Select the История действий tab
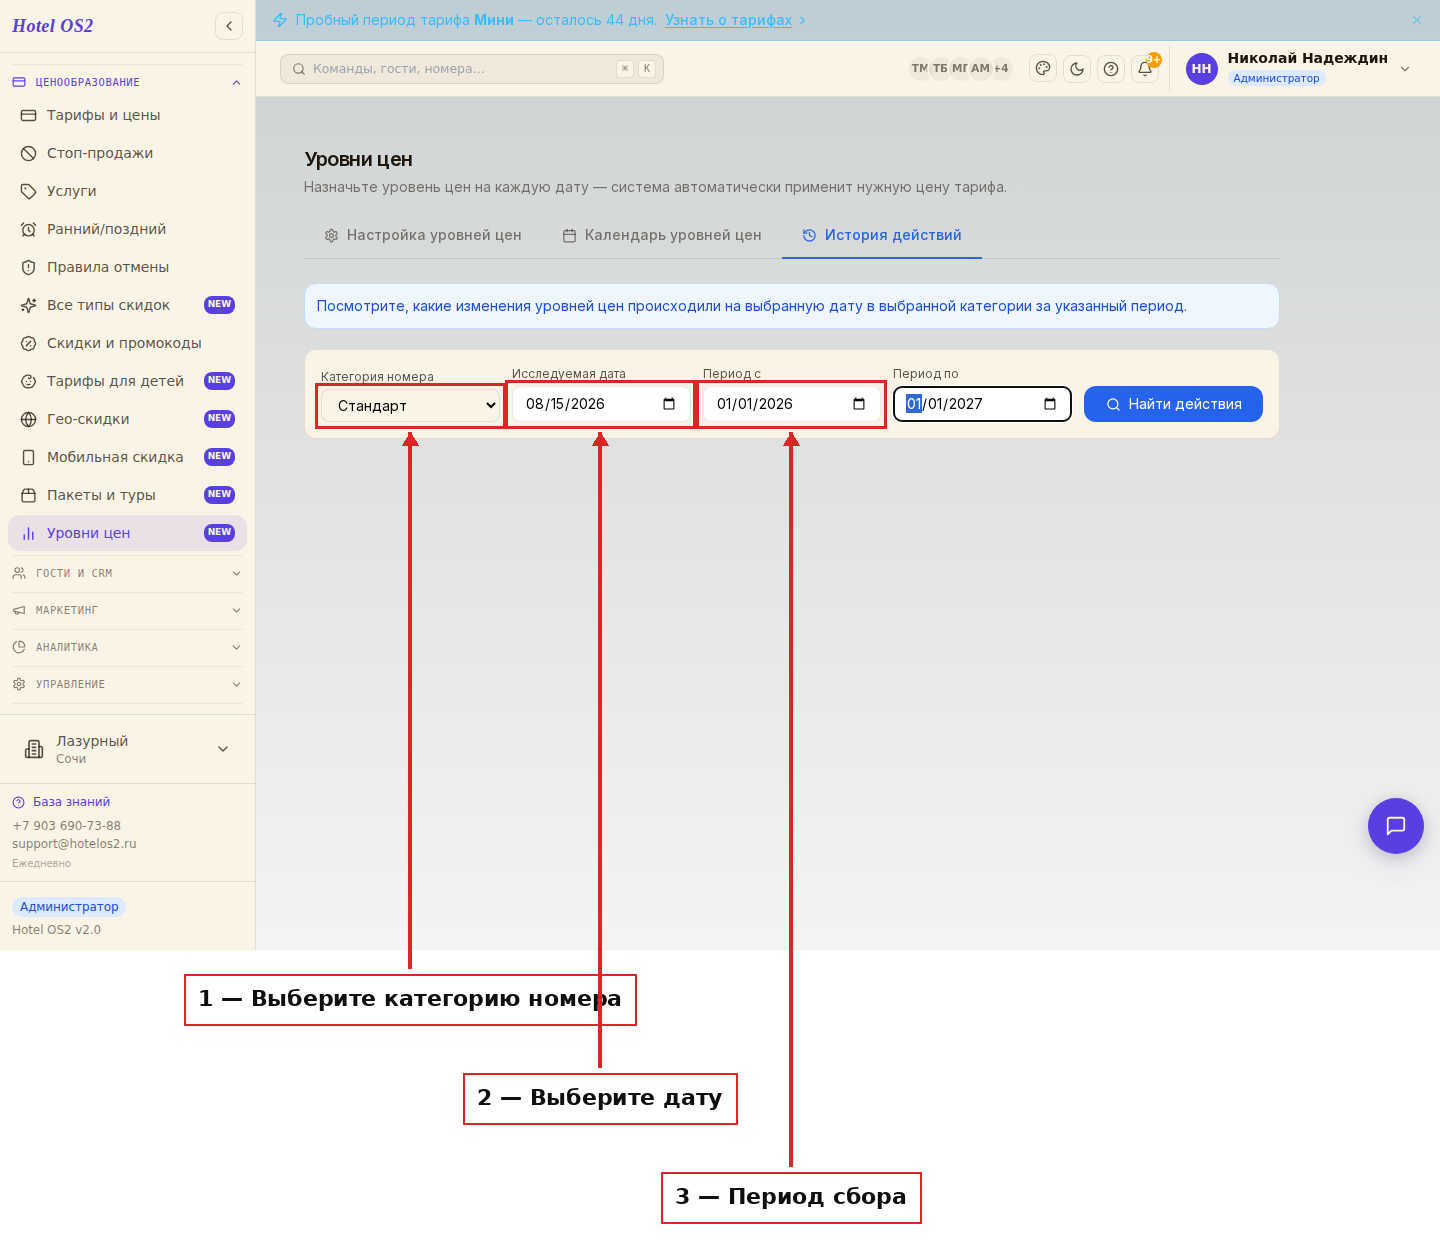Screen dimensions: 1440x1247 point(882,235)
